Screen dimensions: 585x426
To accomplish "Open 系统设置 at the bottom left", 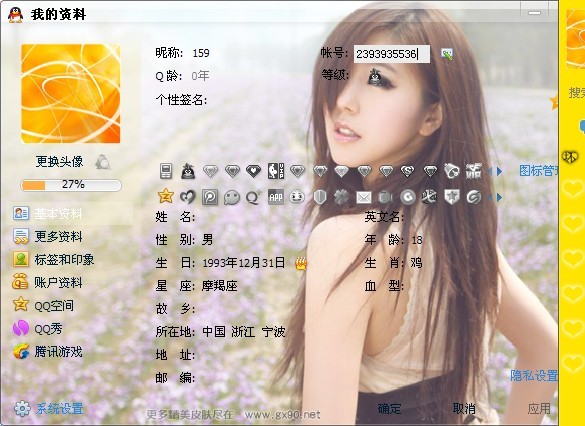I will pyautogui.click(x=49, y=408).
